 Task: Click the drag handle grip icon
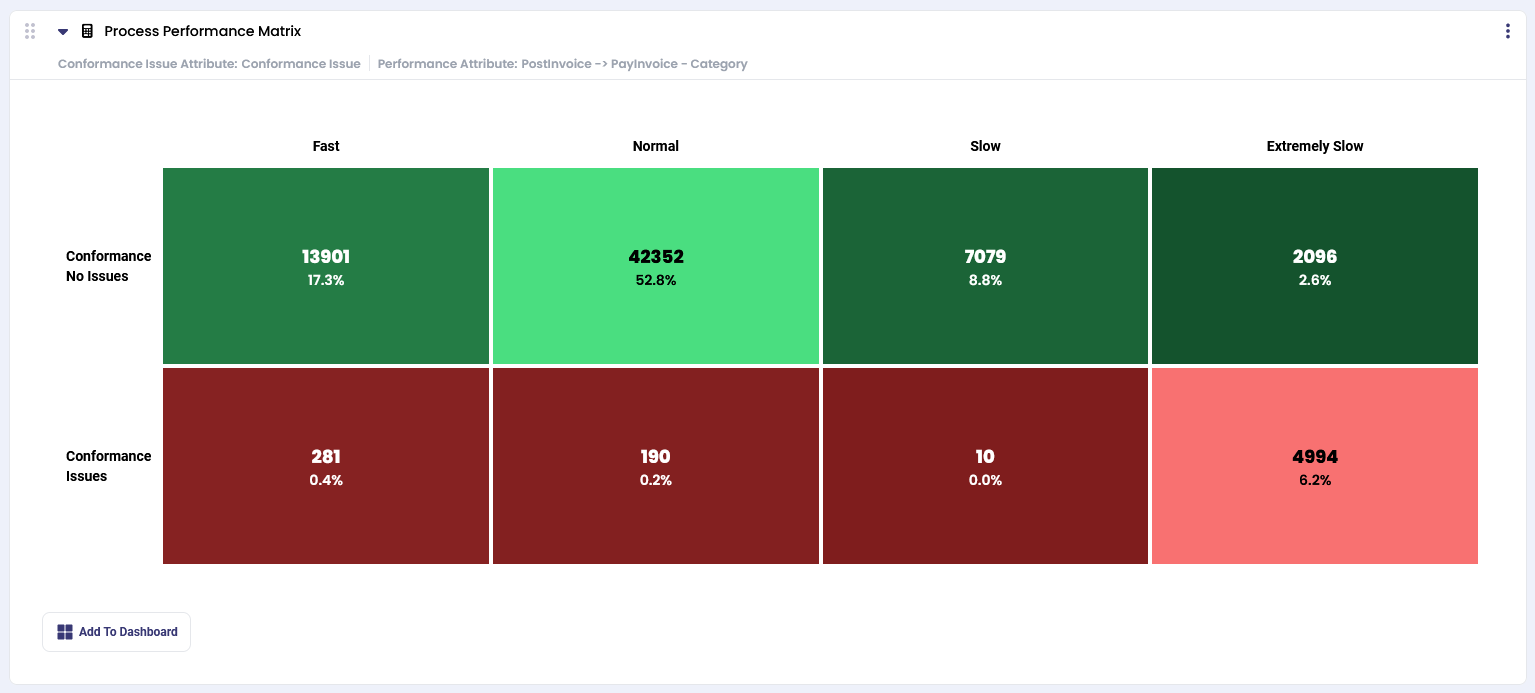pyautogui.click(x=30, y=31)
